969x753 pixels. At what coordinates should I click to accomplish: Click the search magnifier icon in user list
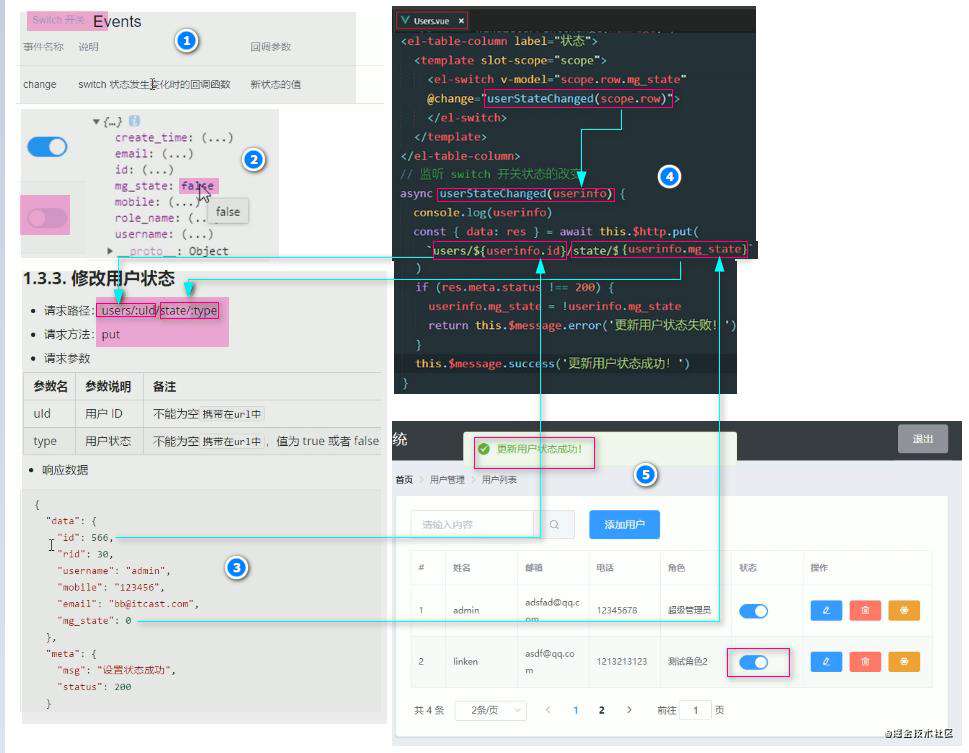coord(554,524)
